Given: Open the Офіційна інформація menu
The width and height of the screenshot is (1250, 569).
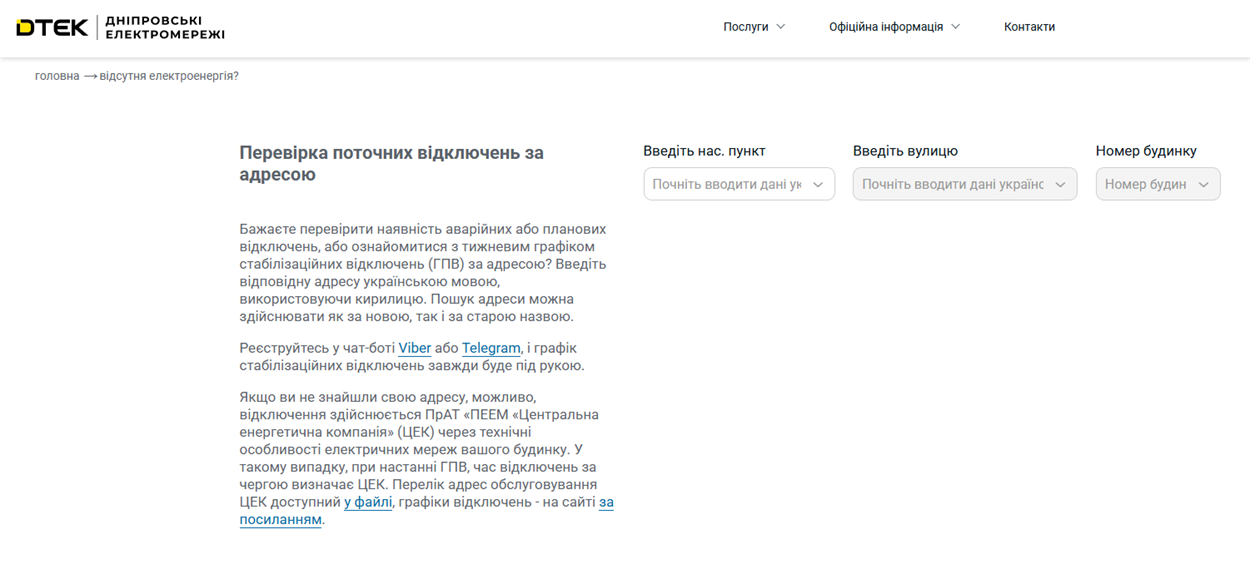Looking at the screenshot, I should [885, 27].
